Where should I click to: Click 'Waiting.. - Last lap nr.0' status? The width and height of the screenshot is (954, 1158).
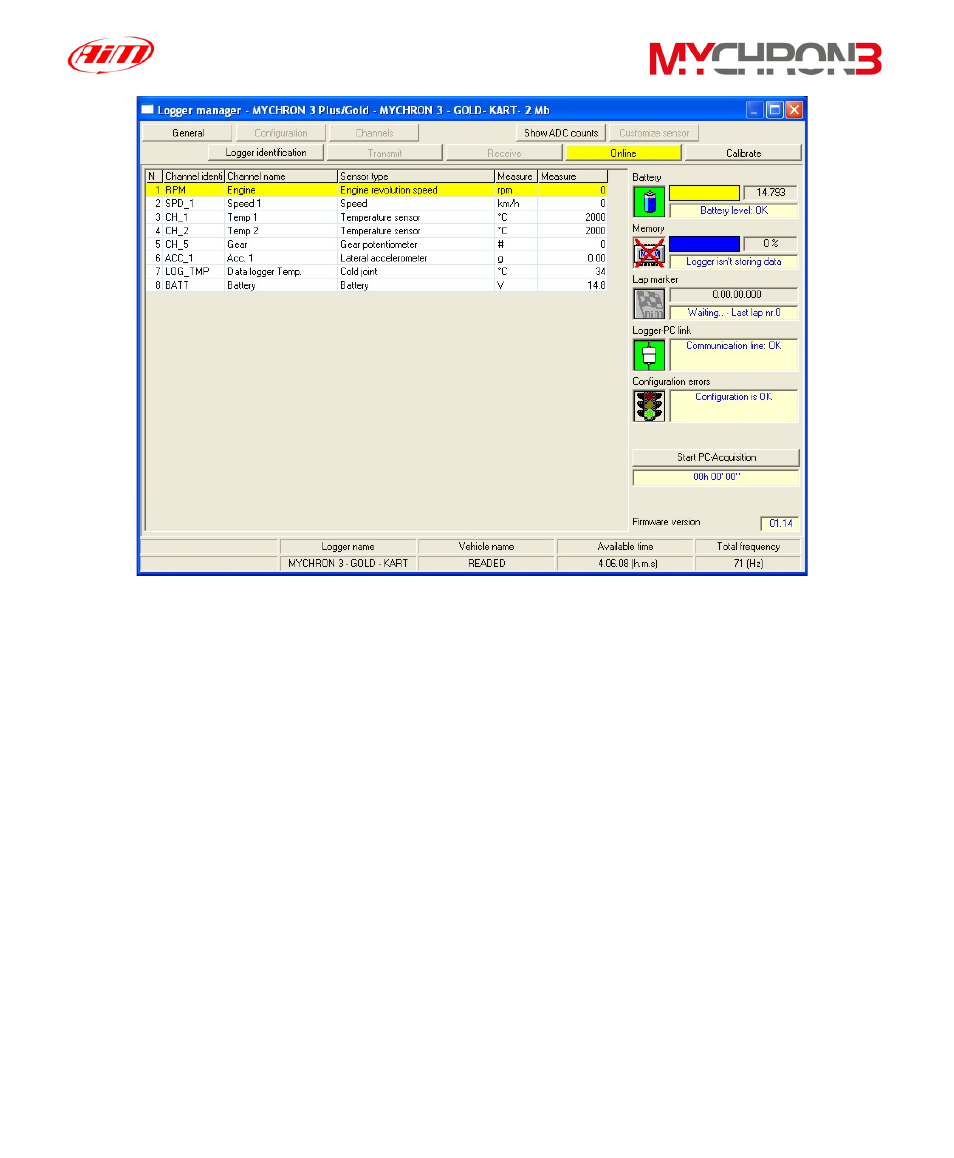[734, 312]
